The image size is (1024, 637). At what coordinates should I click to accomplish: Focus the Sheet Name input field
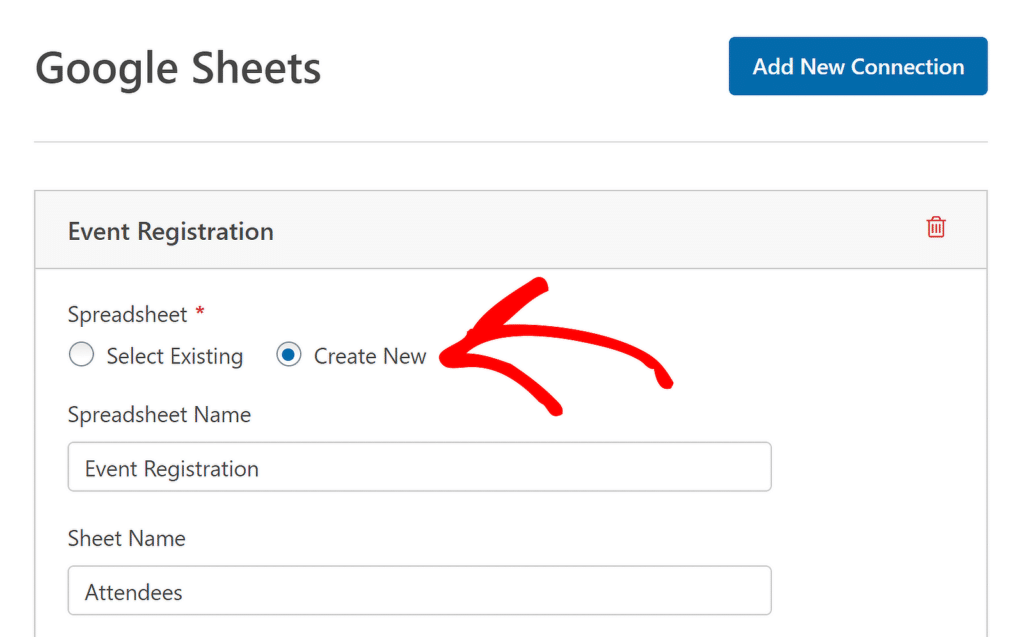tap(419, 591)
